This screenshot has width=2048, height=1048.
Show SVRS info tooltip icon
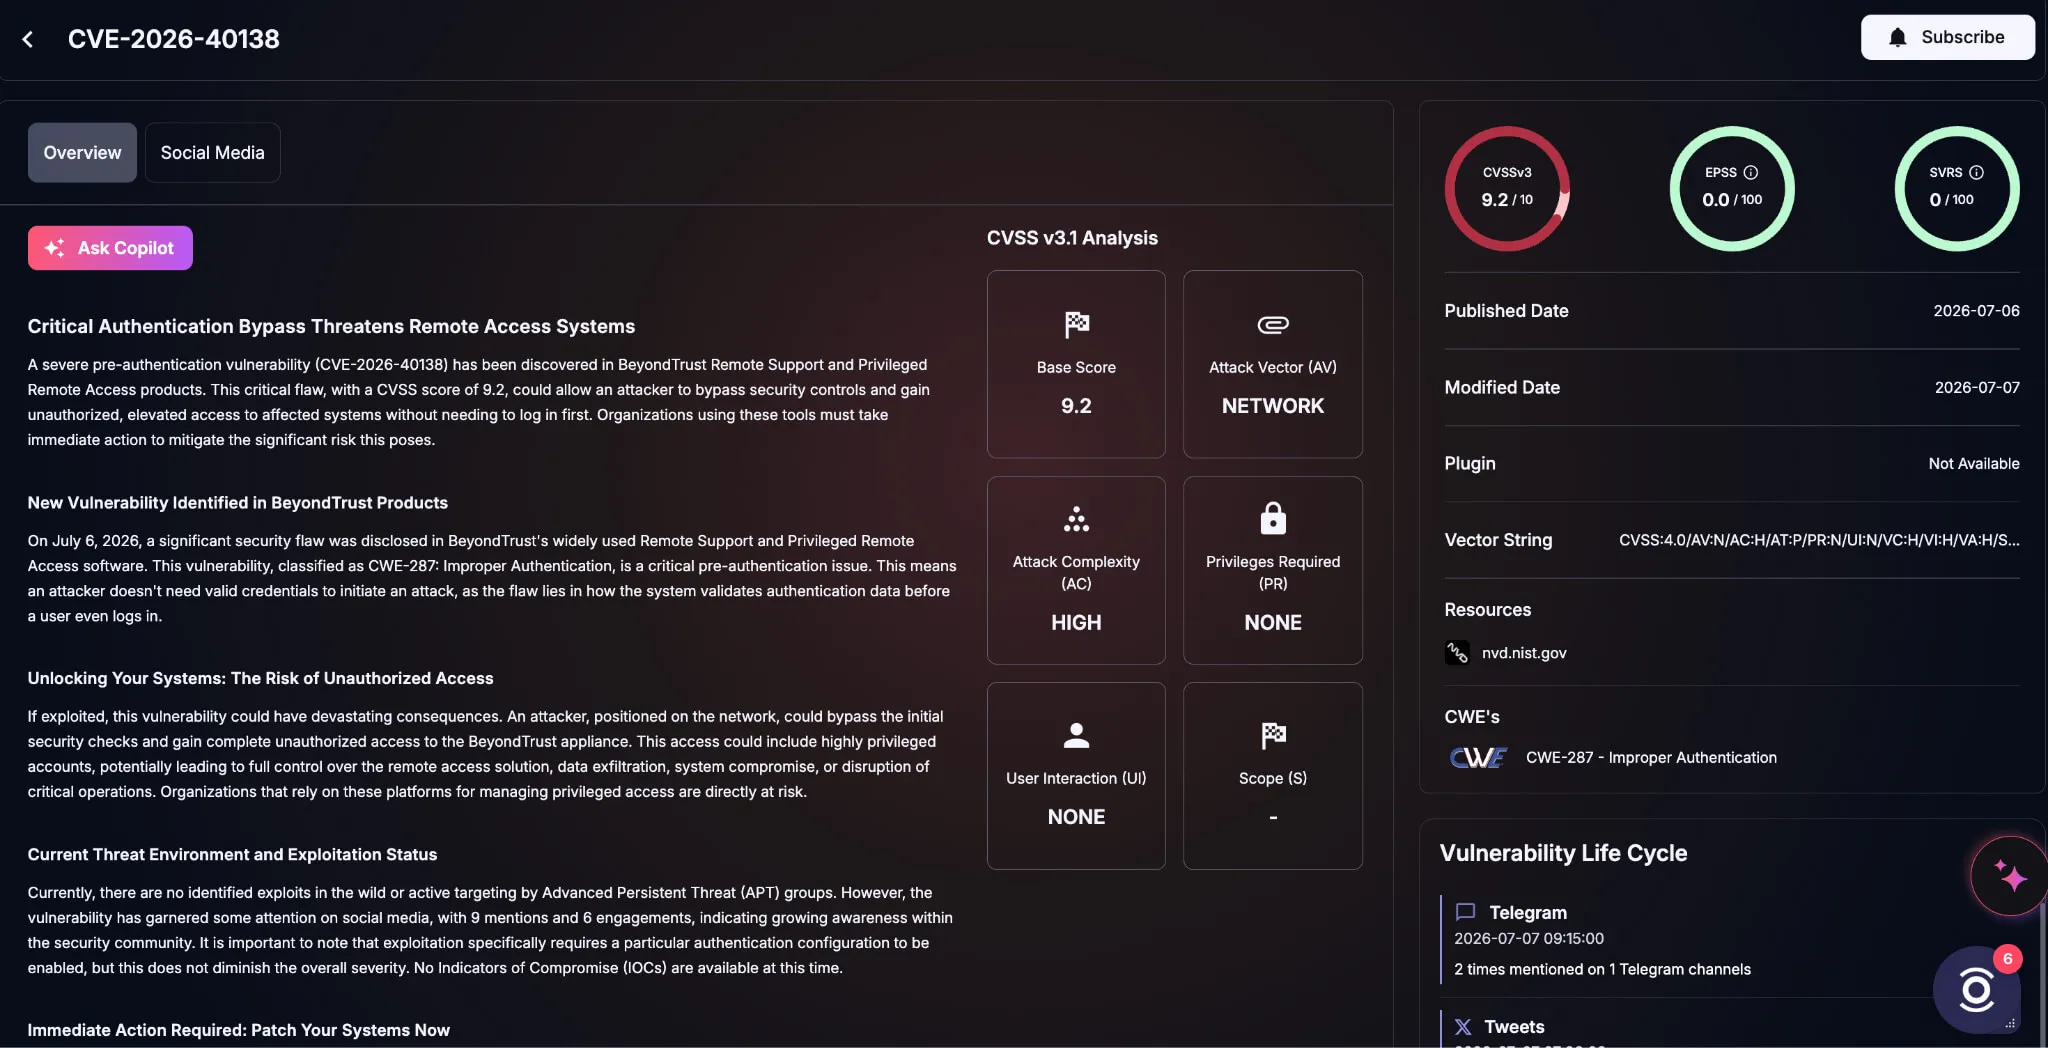1976,172
